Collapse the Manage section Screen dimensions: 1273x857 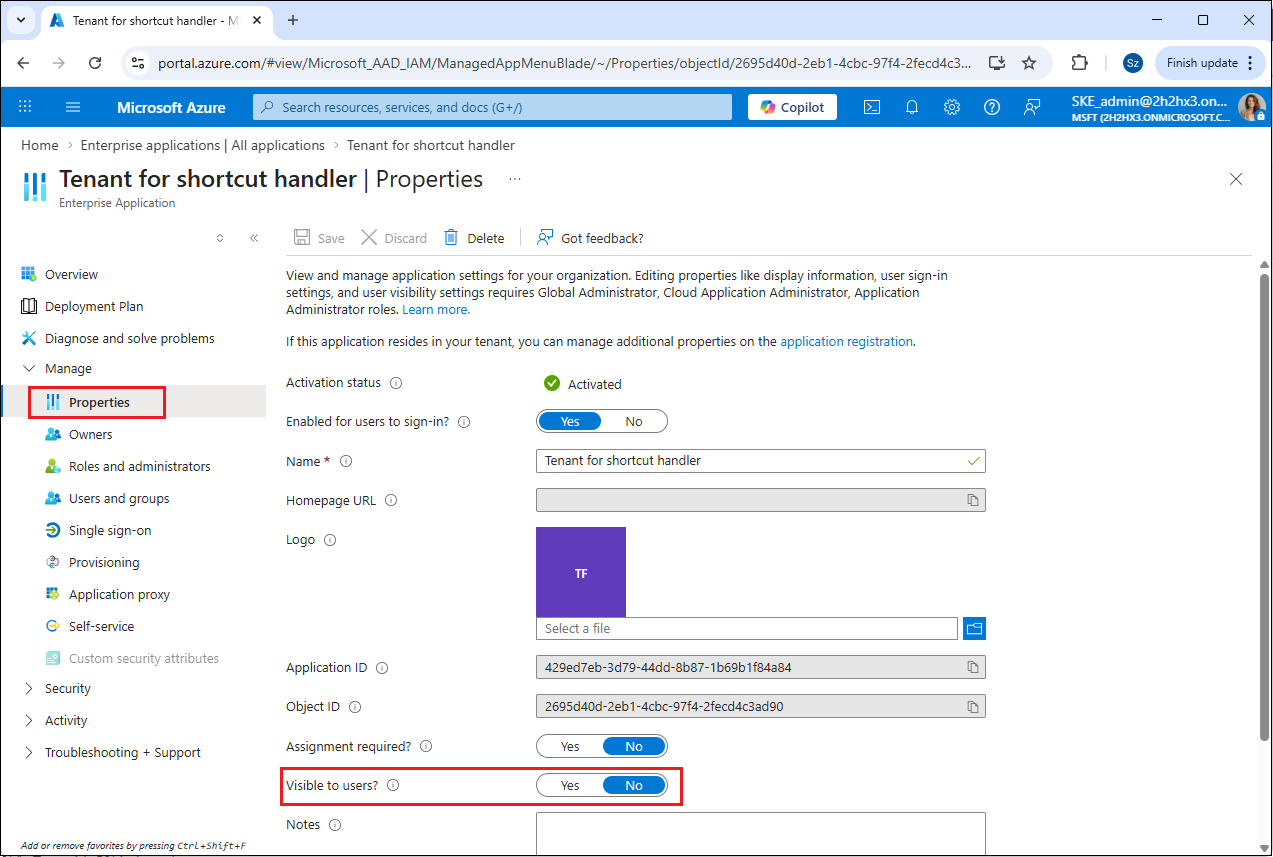click(x=29, y=368)
